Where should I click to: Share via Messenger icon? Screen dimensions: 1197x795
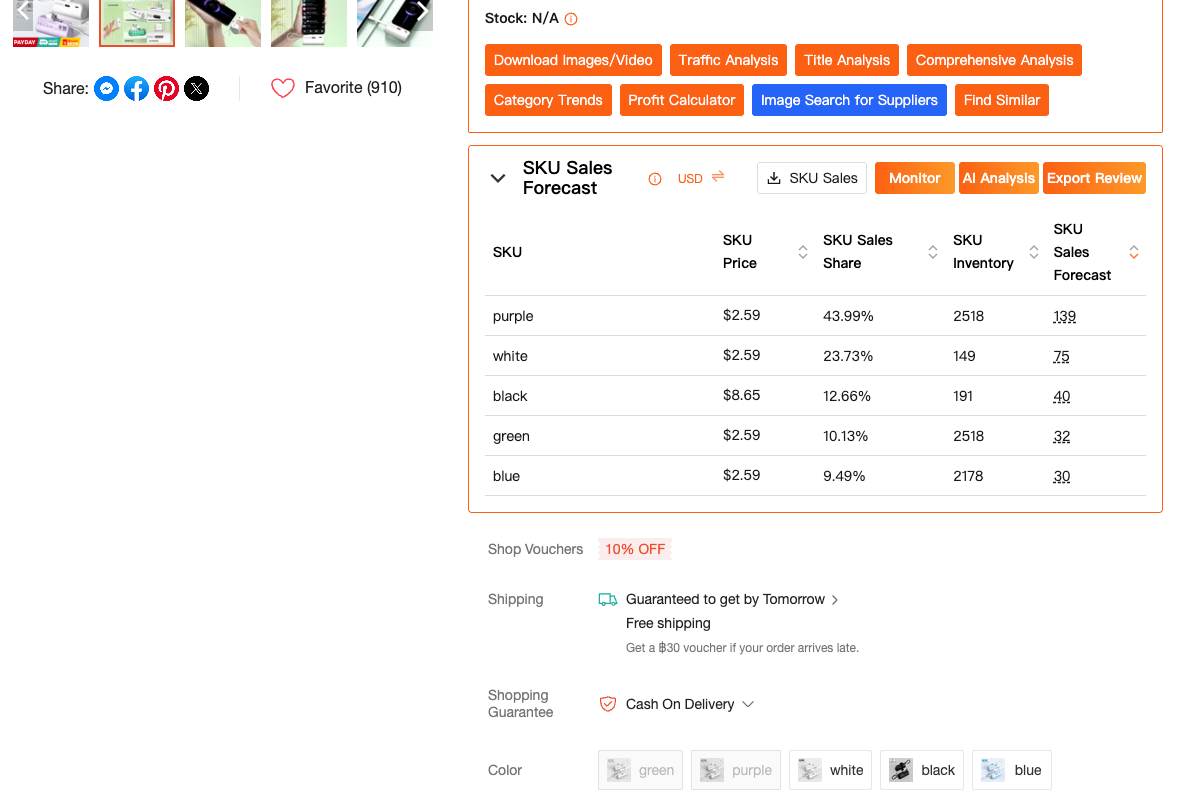pyautogui.click(x=107, y=89)
